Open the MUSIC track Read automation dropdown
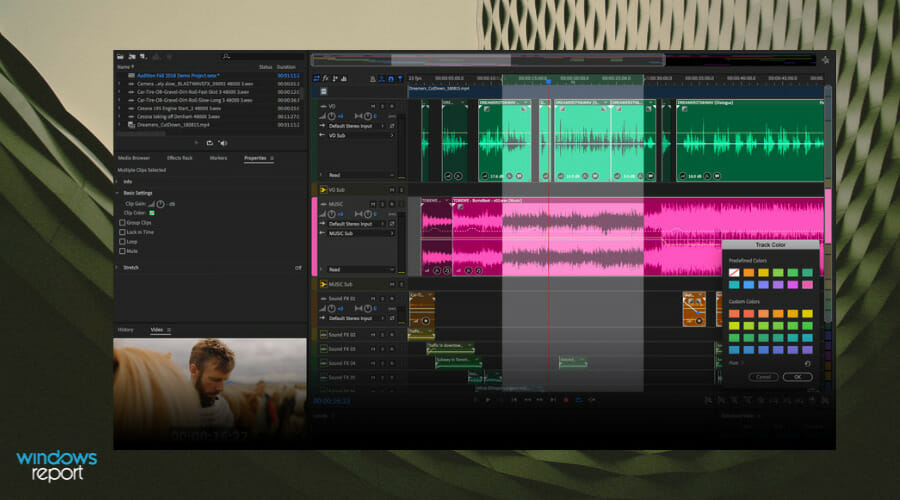Viewport: 900px width, 500px height. (x=358, y=269)
